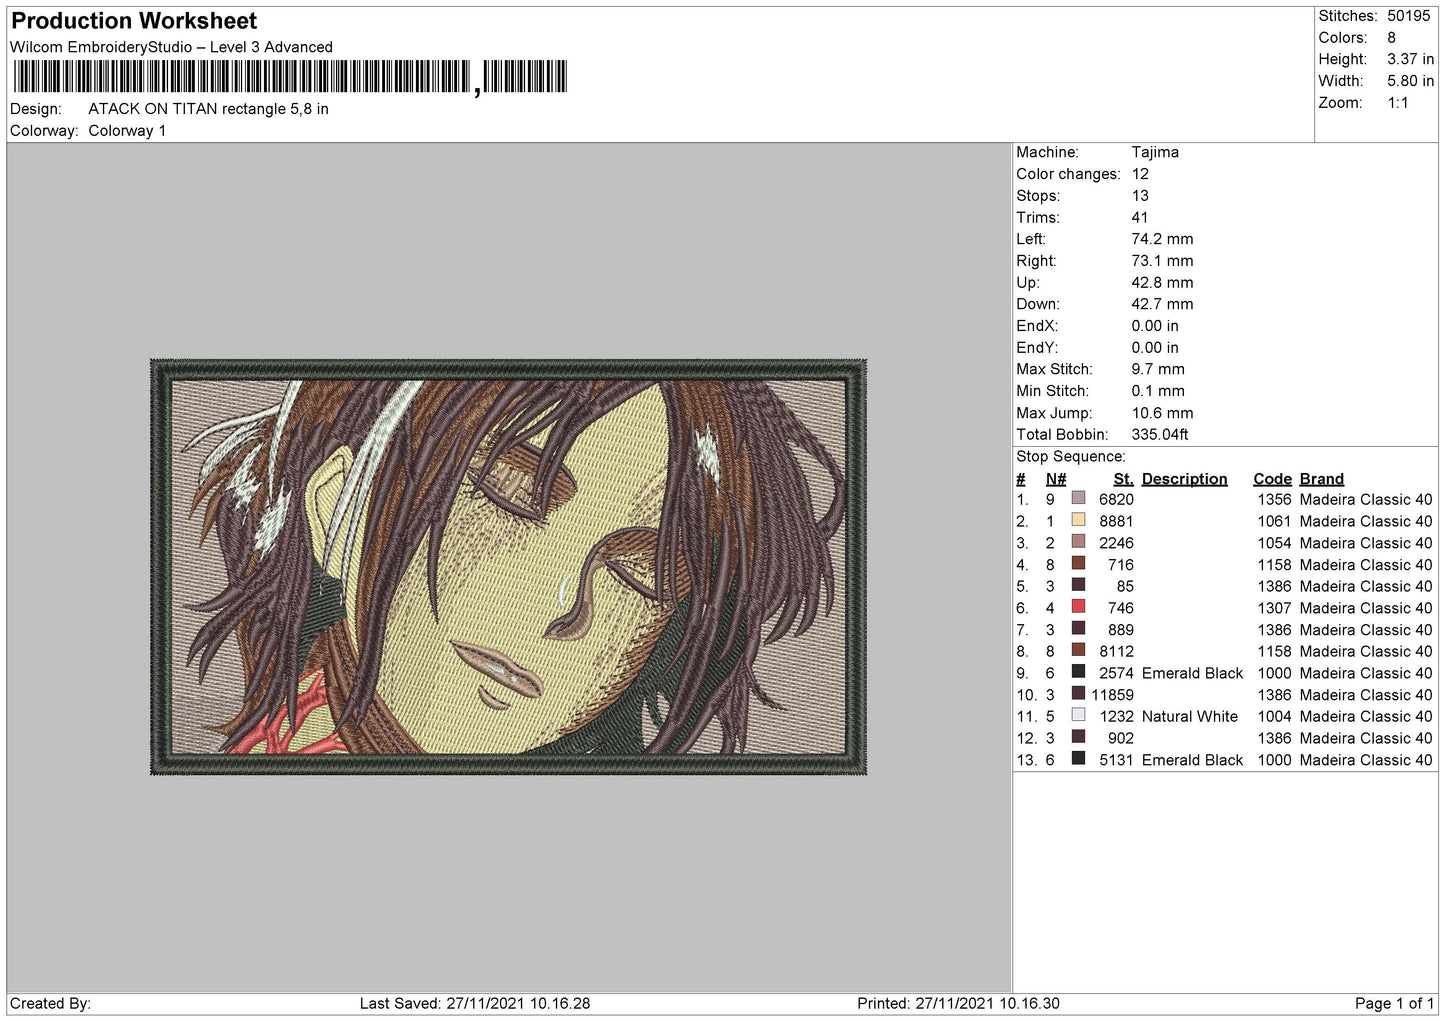This screenshot has width=1445, height=1021.
Task: Click thread code 1307
Action: click(1275, 608)
